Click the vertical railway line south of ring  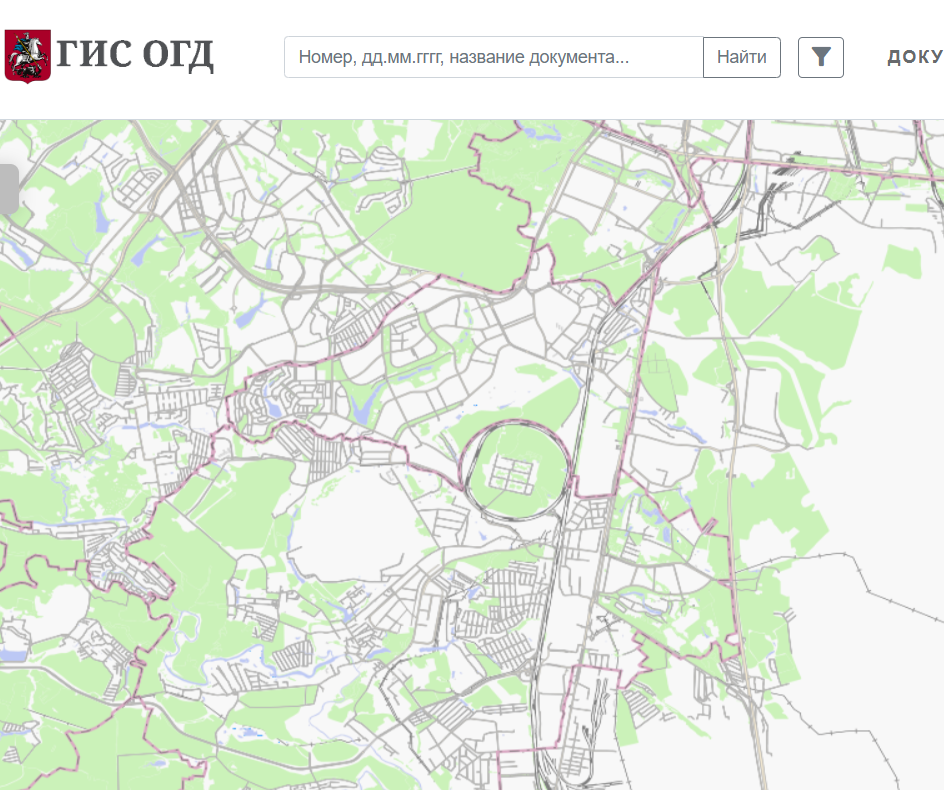[548, 620]
